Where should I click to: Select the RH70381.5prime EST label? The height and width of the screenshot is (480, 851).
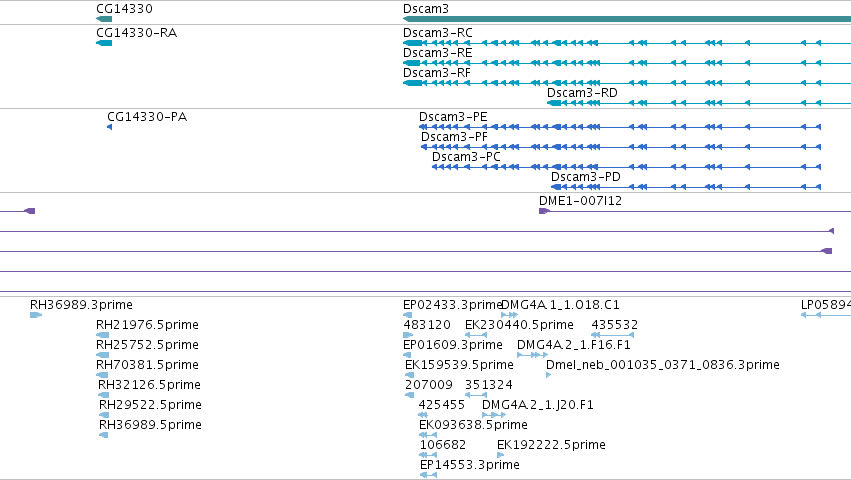[147, 365]
